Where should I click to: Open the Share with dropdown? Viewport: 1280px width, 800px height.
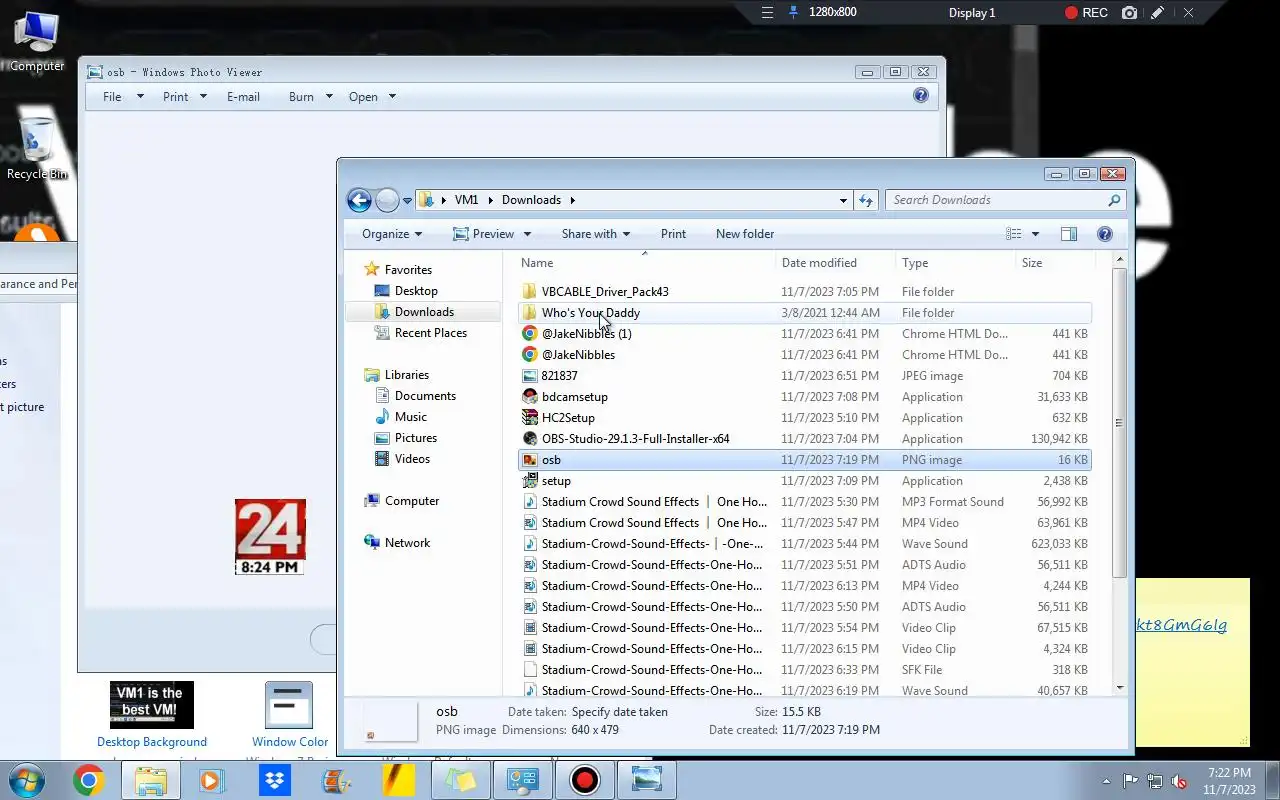coord(596,234)
